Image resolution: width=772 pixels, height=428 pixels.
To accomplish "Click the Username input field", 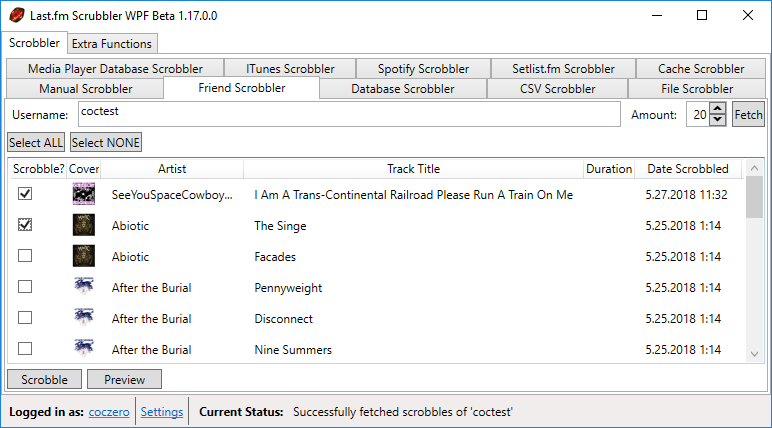I will (x=348, y=114).
